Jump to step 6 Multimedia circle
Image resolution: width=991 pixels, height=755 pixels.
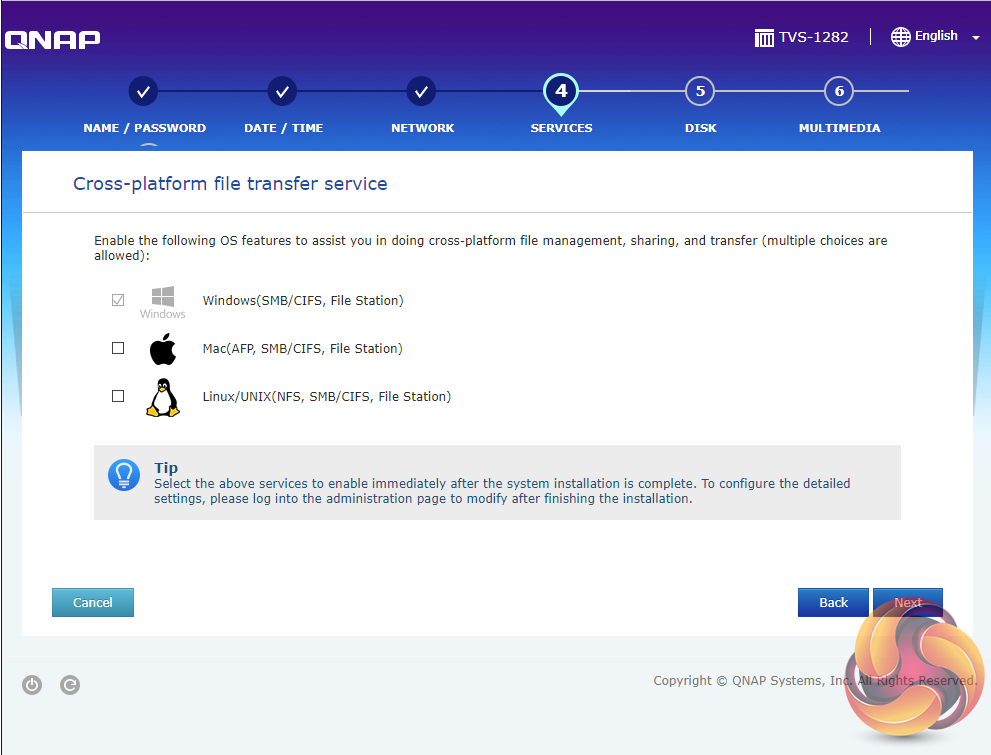pos(839,91)
